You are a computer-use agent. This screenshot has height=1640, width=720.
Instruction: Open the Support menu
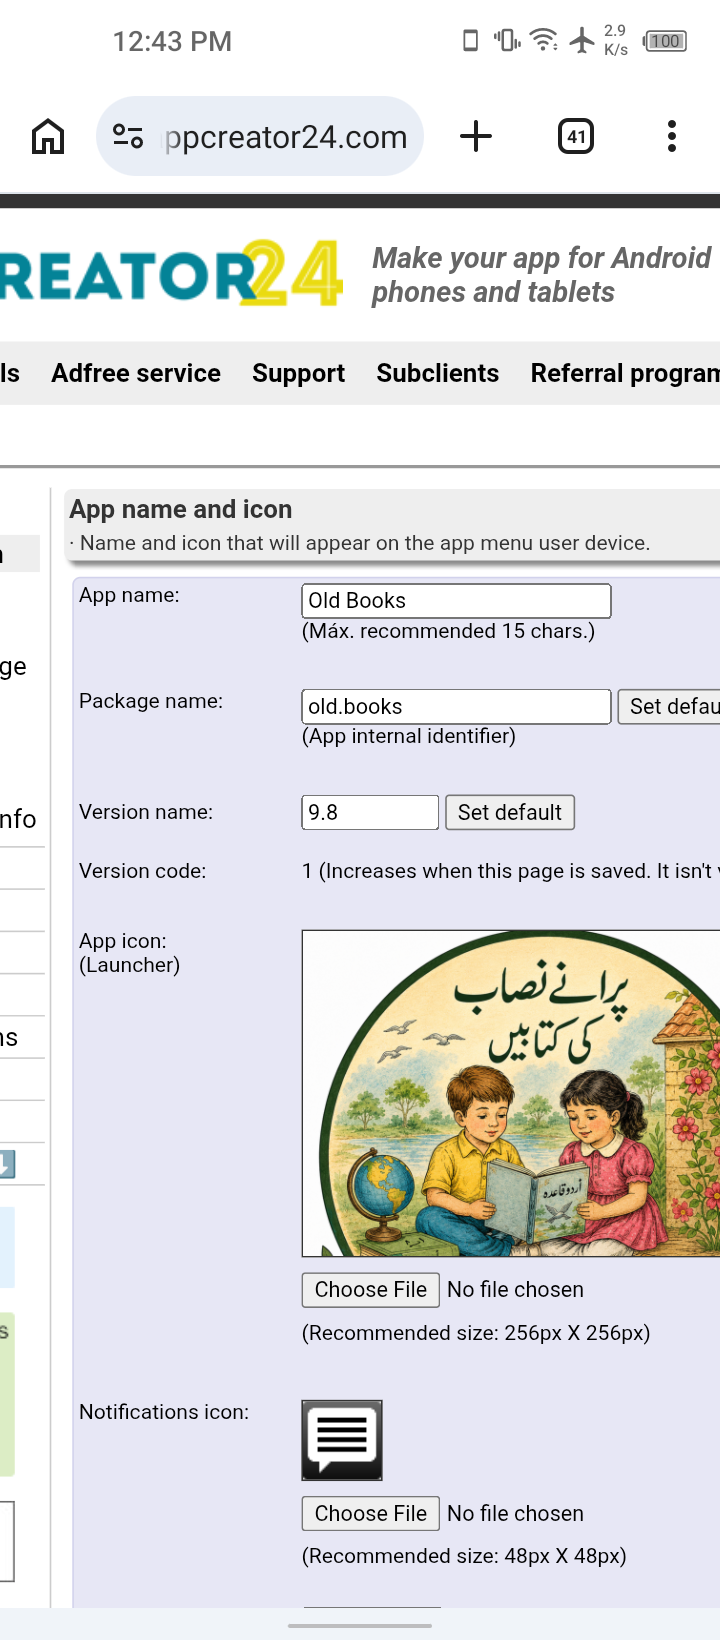298,373
